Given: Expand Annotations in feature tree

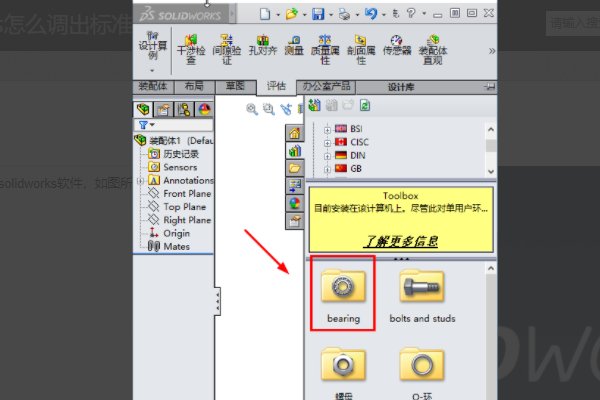Looking at the screenshot, I should click(140, 181).
